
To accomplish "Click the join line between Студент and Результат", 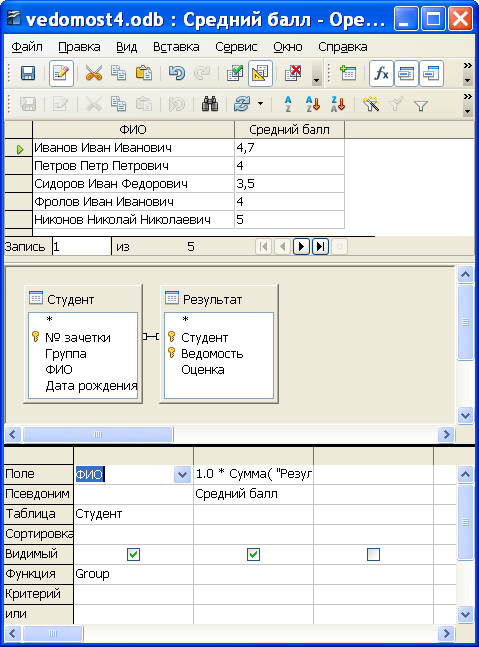I will click(151, 337).
